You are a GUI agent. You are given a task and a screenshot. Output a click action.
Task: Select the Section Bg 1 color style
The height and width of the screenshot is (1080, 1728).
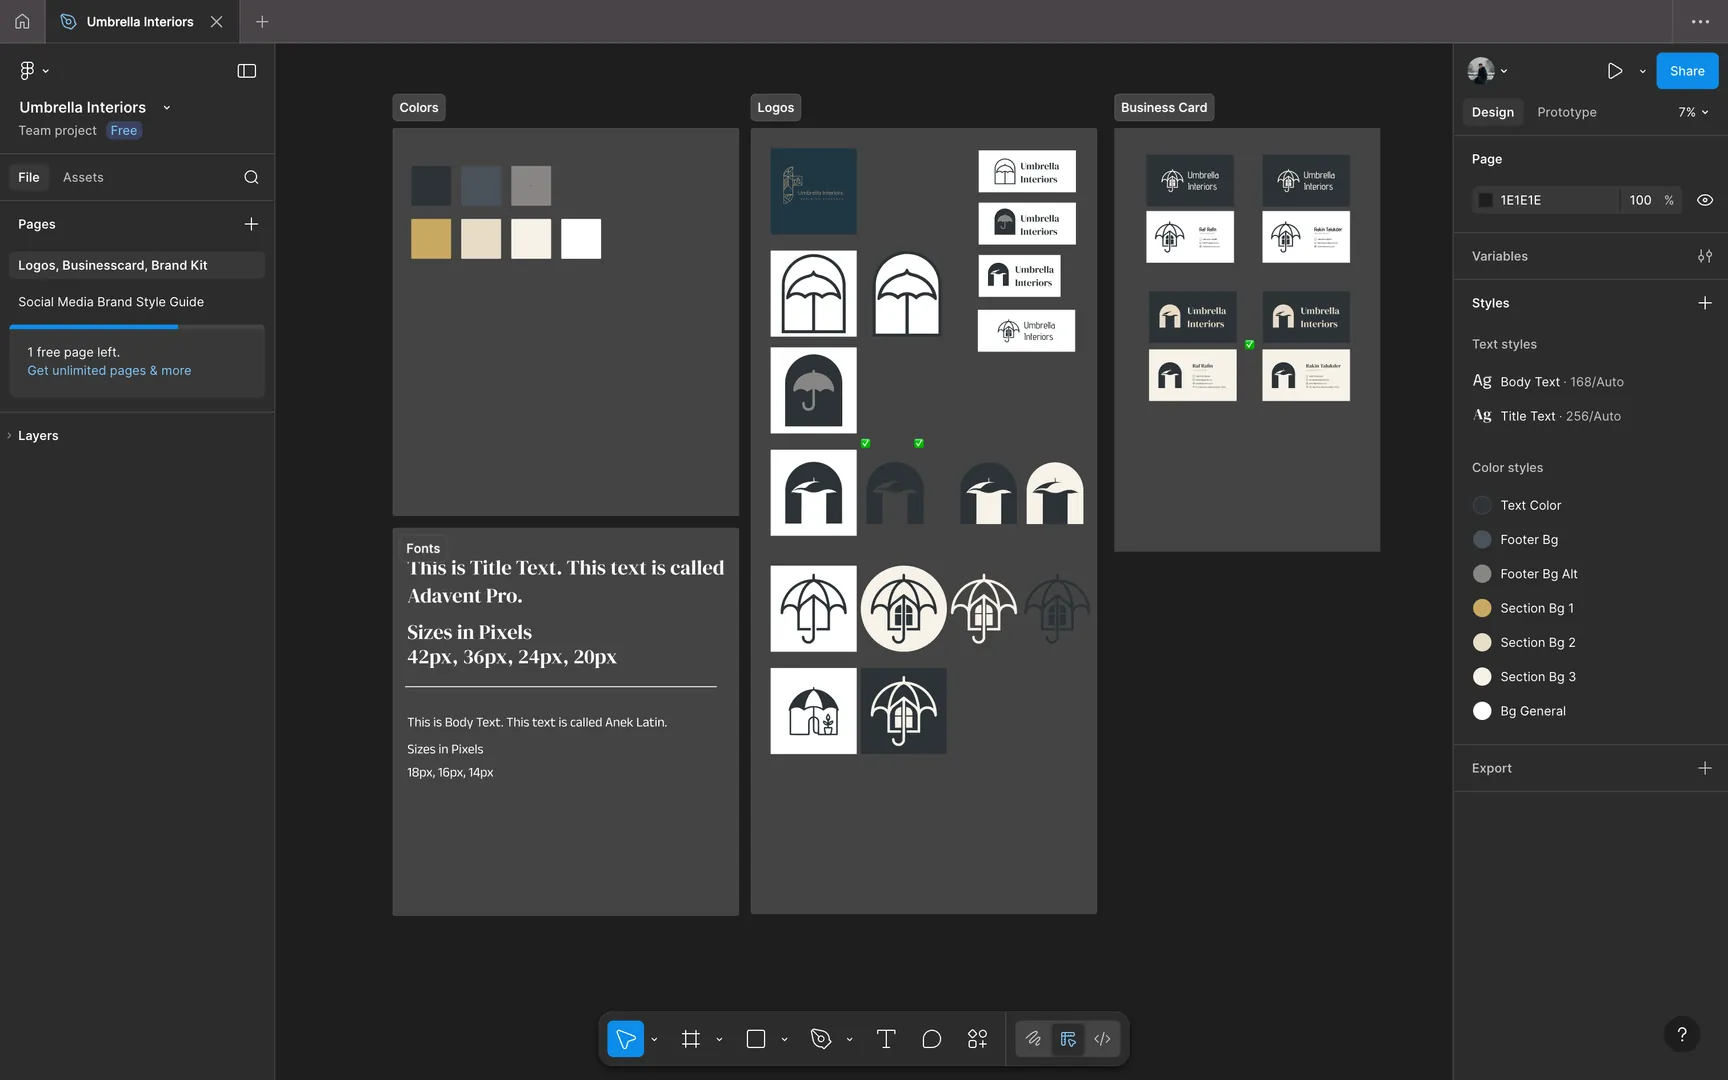pos(1536,608)
